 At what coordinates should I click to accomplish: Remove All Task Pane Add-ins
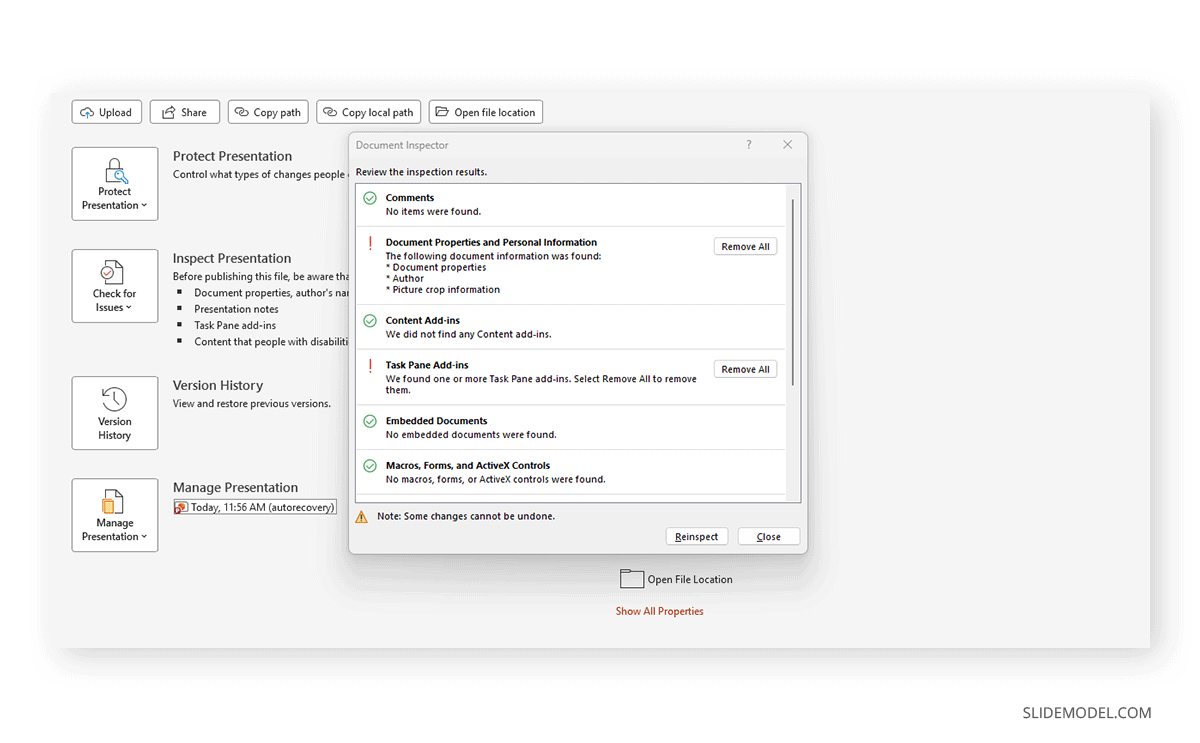point(745,369)
